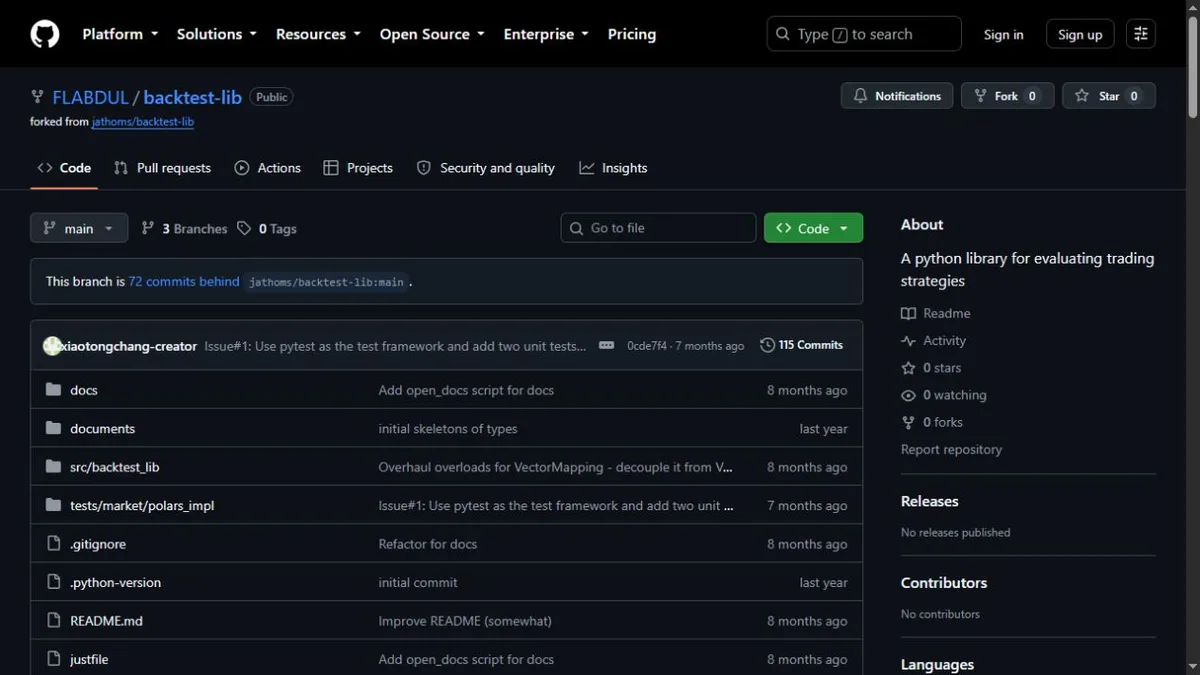Open the Resources dropdown menu
Screen dimensions: 1200x675
319,34
